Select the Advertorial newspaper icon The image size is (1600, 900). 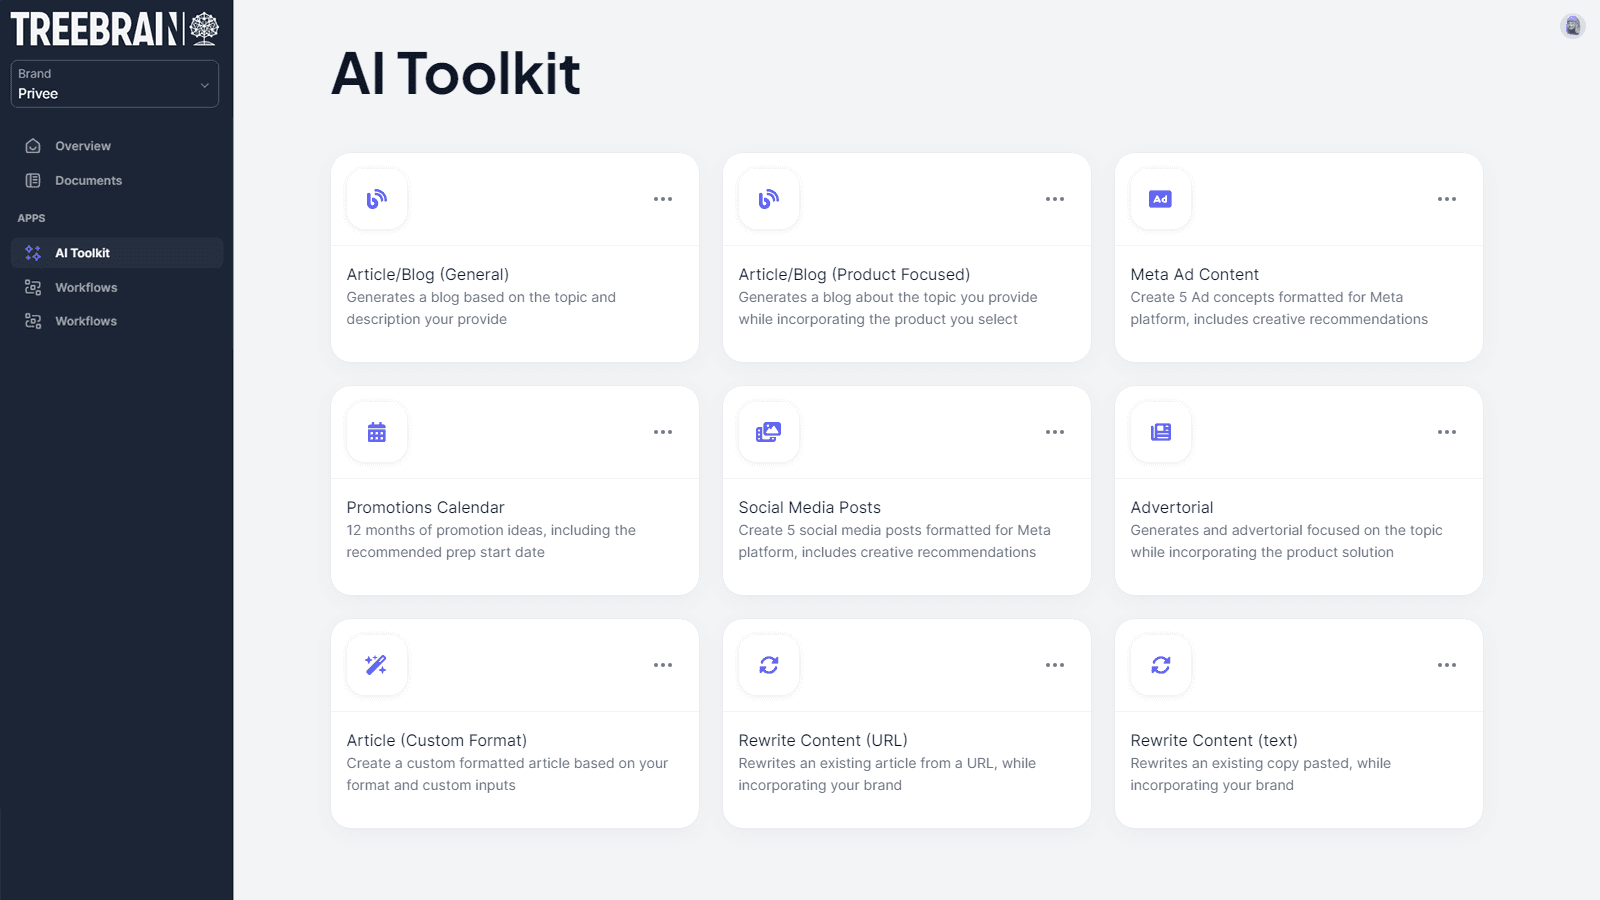(1160, 432)
